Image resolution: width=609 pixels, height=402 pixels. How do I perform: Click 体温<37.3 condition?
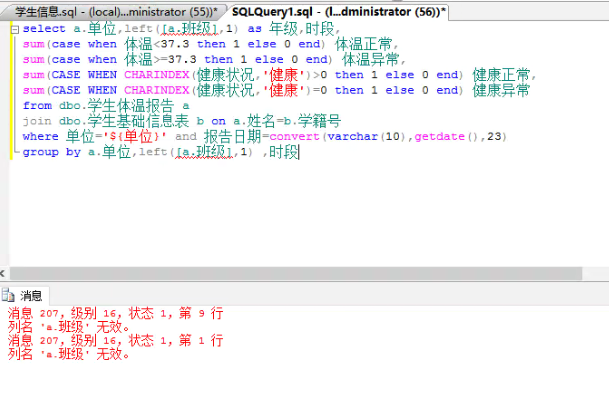[157, 44]
